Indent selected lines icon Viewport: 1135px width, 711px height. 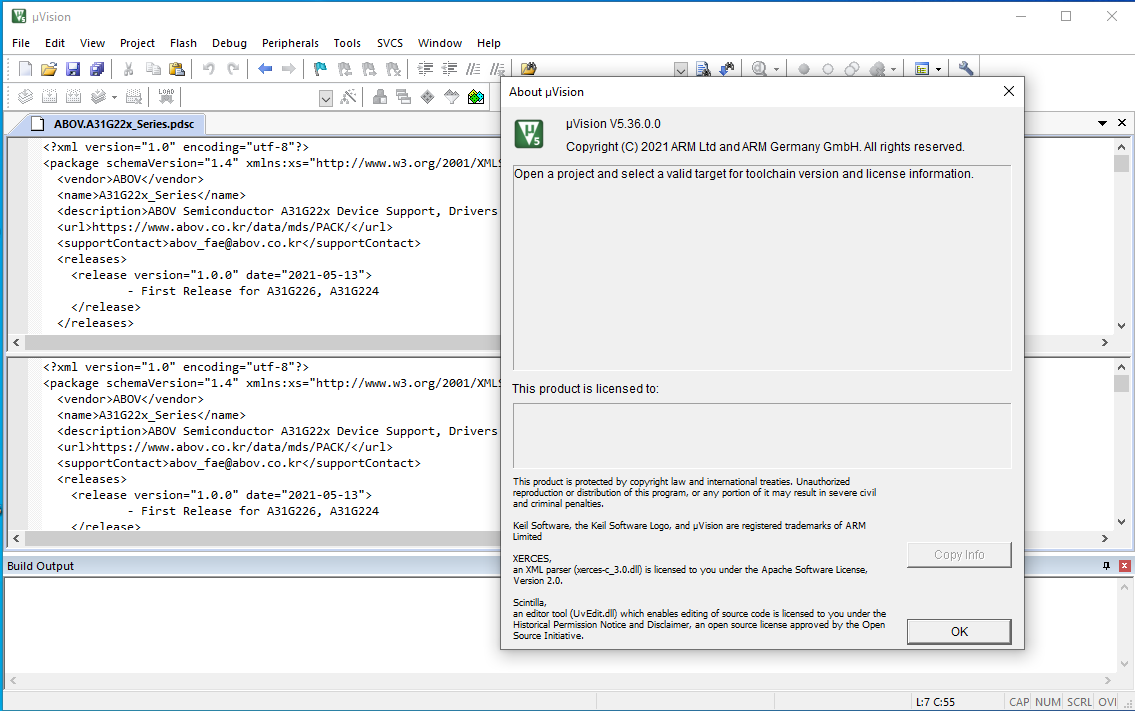425,69
